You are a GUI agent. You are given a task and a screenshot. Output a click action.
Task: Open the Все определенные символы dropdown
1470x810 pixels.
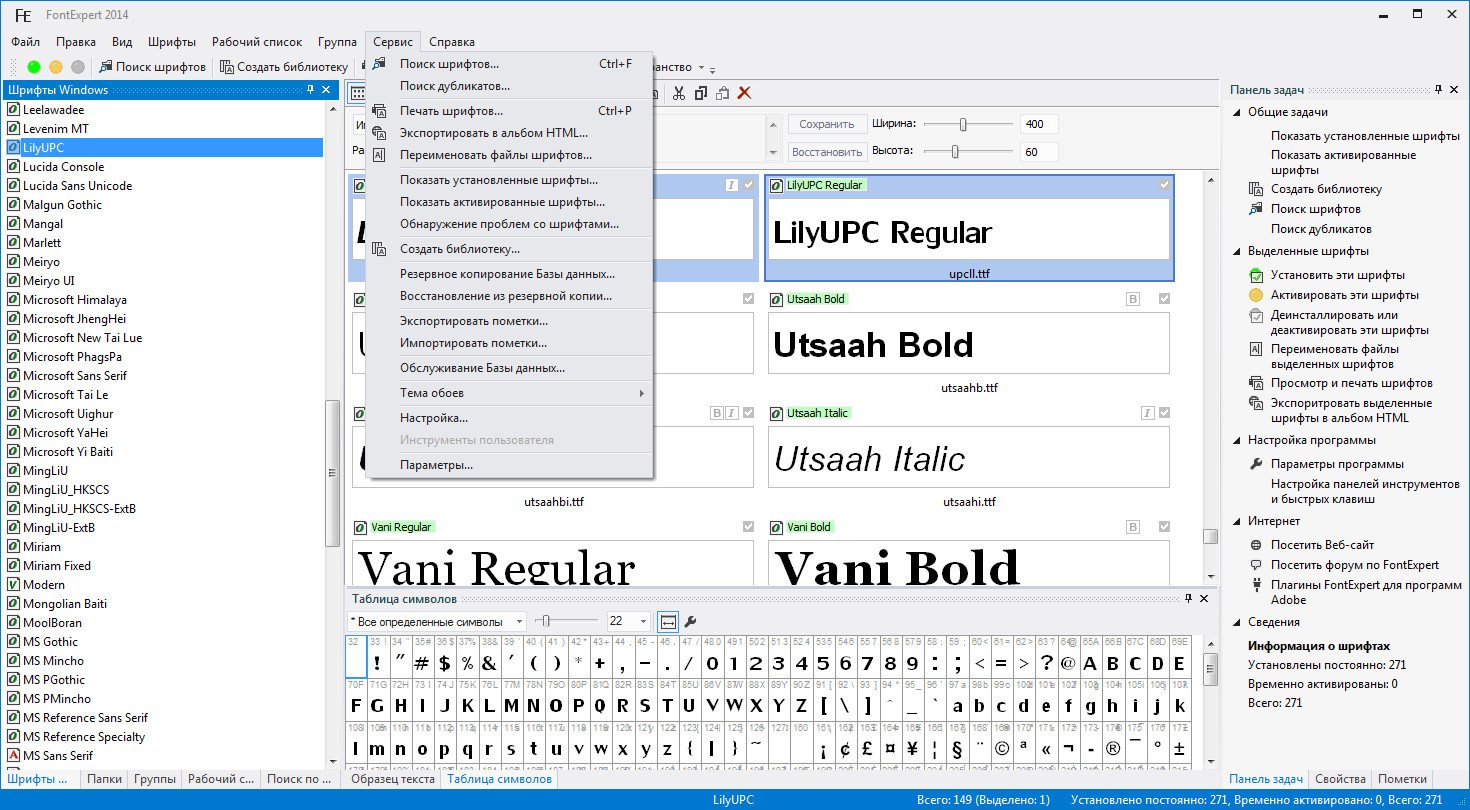pyautogui.click(x=519, y=622)
